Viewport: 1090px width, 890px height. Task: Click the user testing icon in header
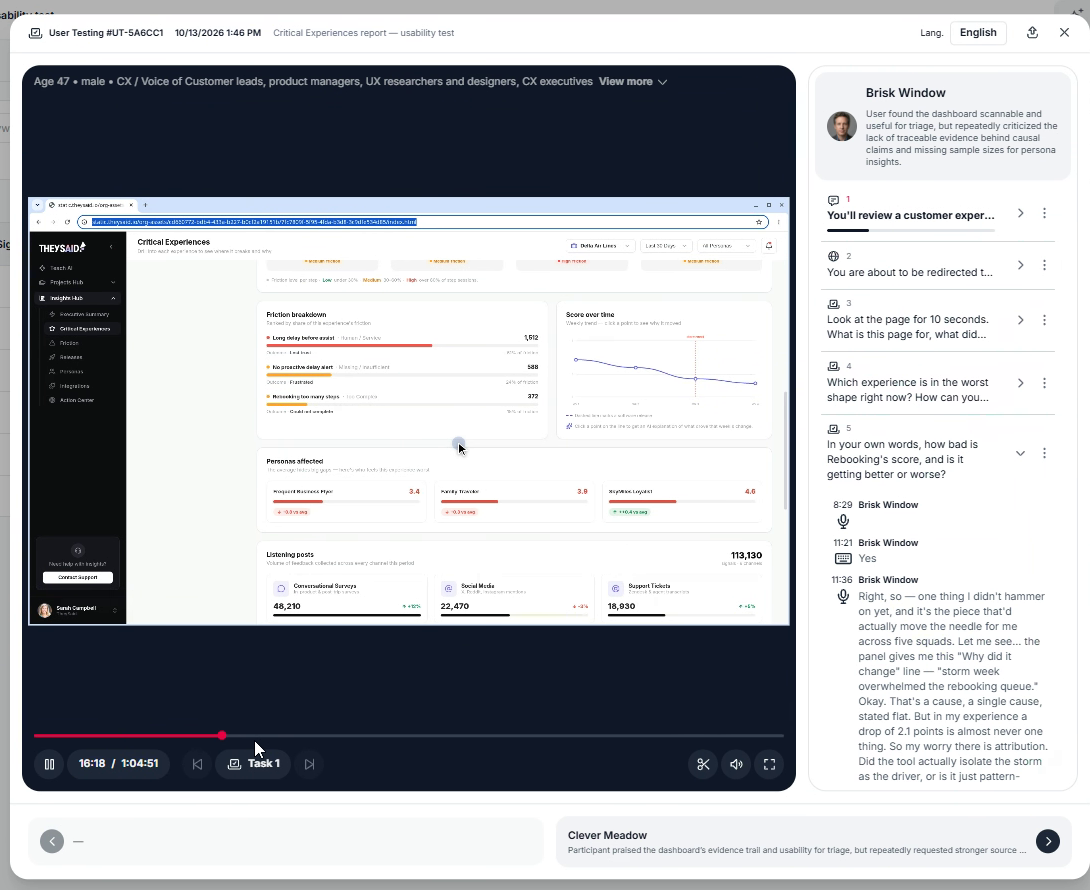(x=35, y=33)
